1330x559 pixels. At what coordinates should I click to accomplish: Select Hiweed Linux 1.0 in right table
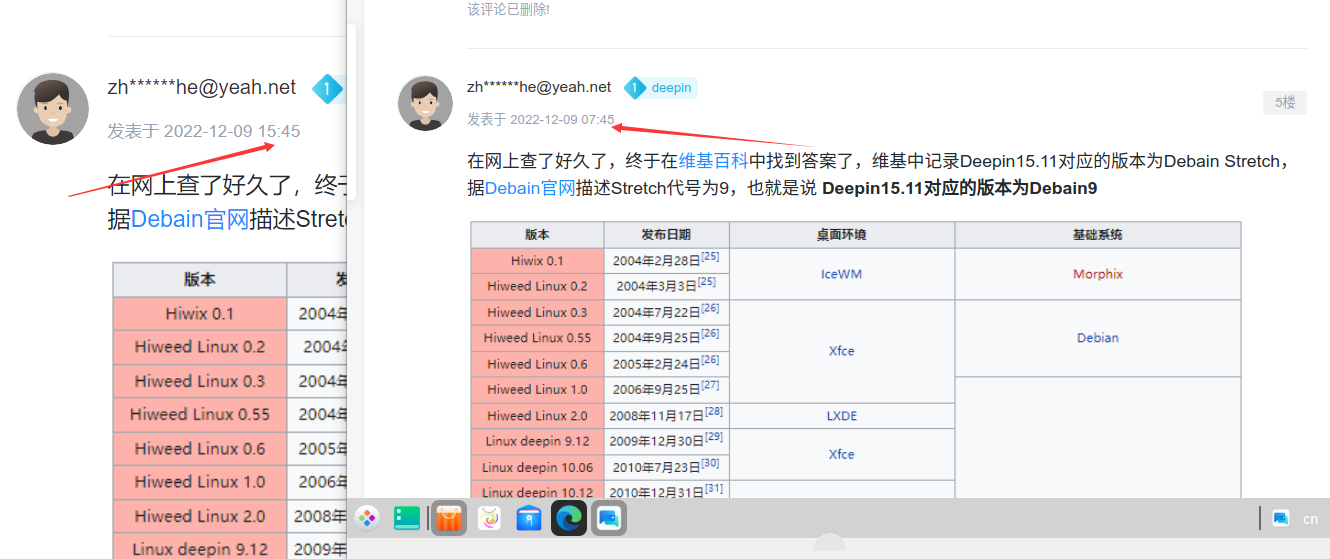537,390
